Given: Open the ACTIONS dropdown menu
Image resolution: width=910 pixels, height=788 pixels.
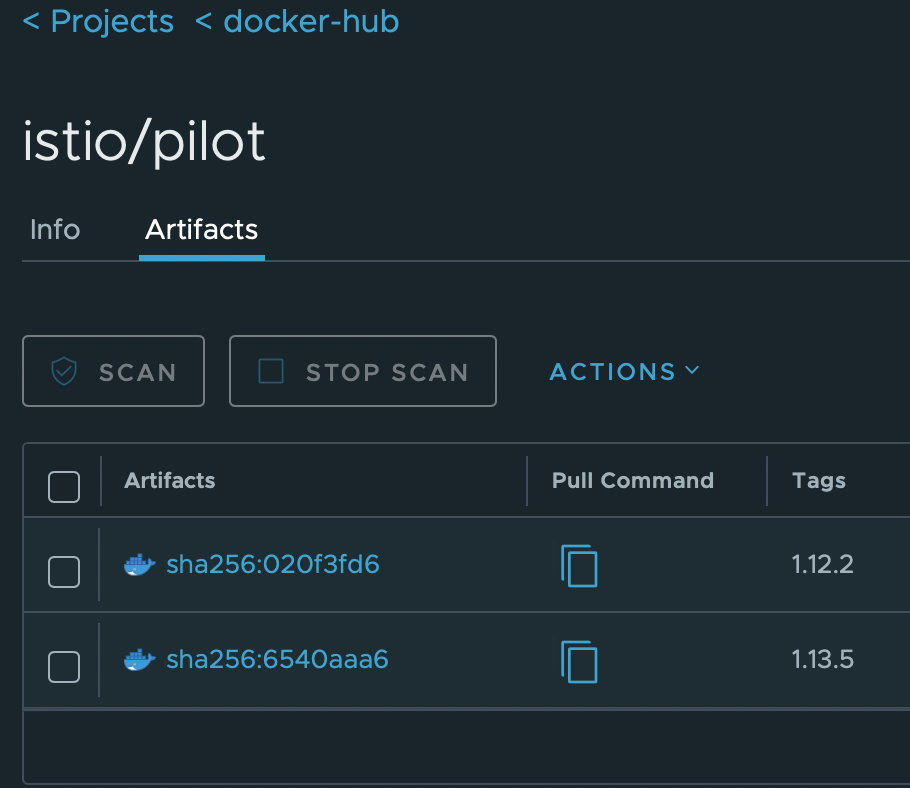Looking at the screenshot, I should coord(624,371).
